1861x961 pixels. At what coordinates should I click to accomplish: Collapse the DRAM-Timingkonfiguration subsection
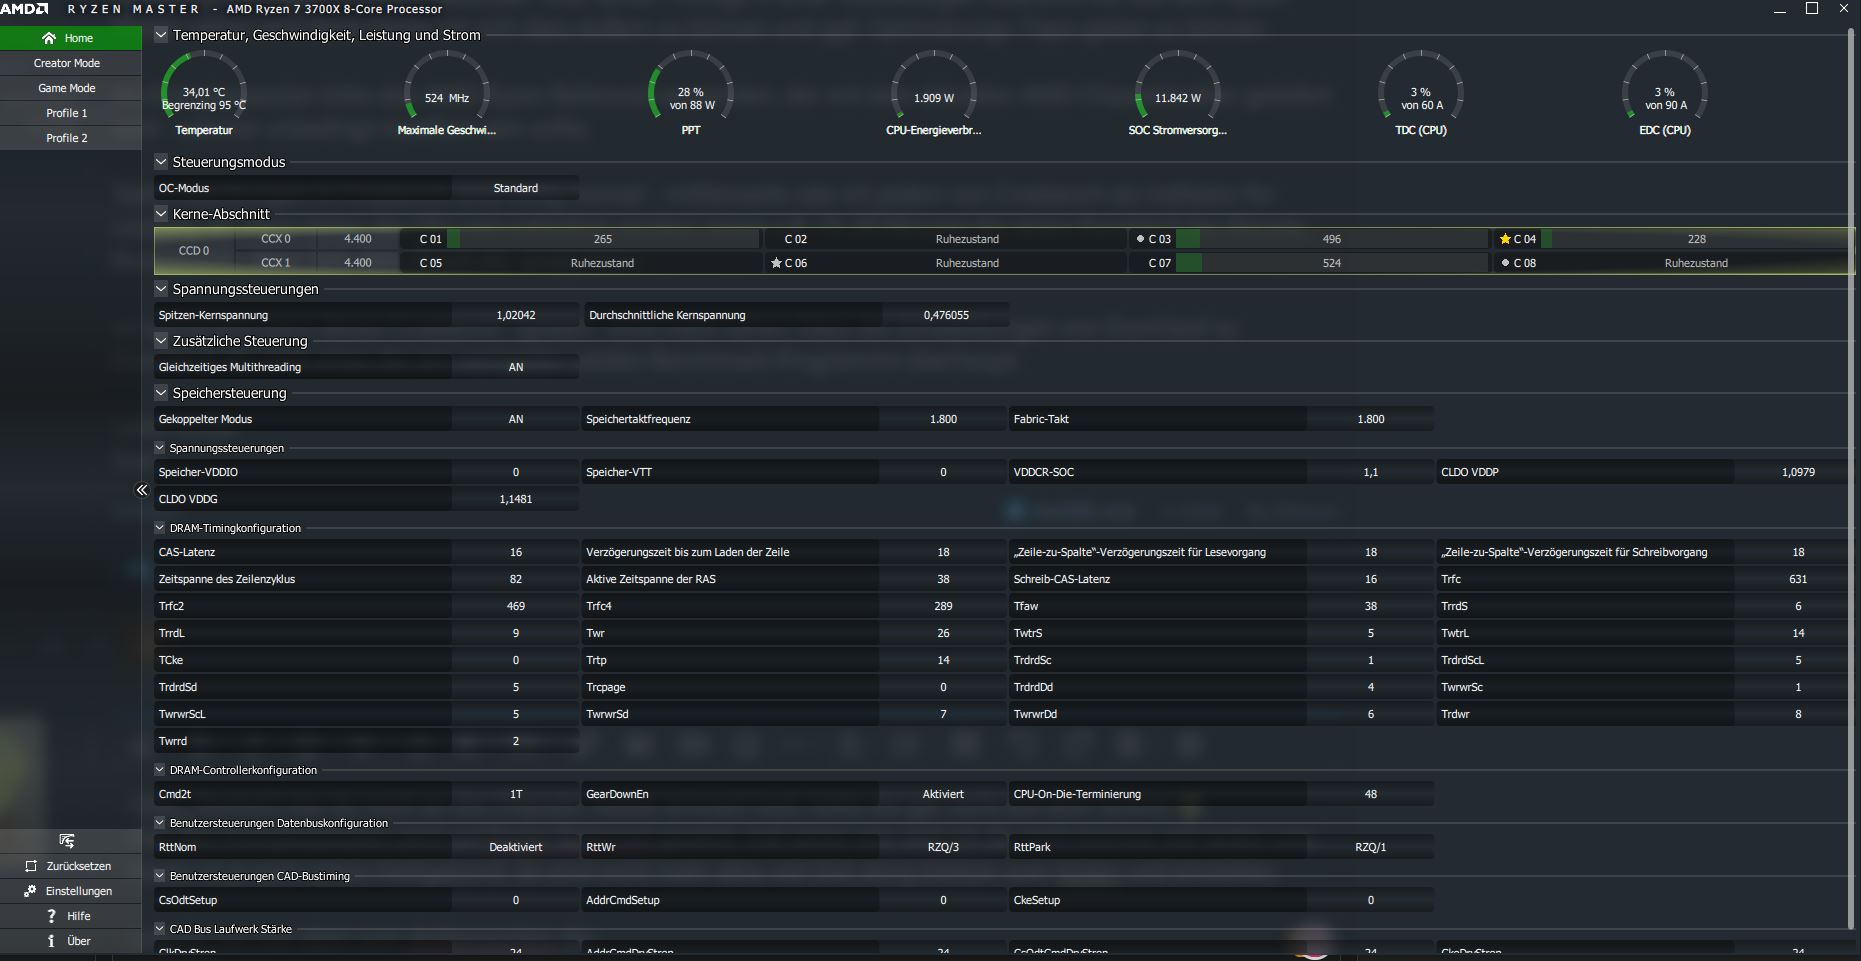point(160,528)
